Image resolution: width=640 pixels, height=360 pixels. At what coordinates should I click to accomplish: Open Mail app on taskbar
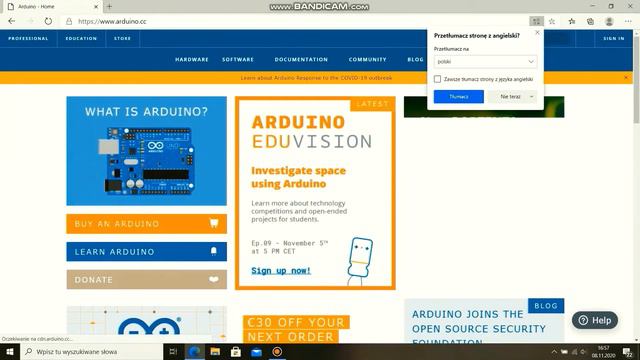256,351
